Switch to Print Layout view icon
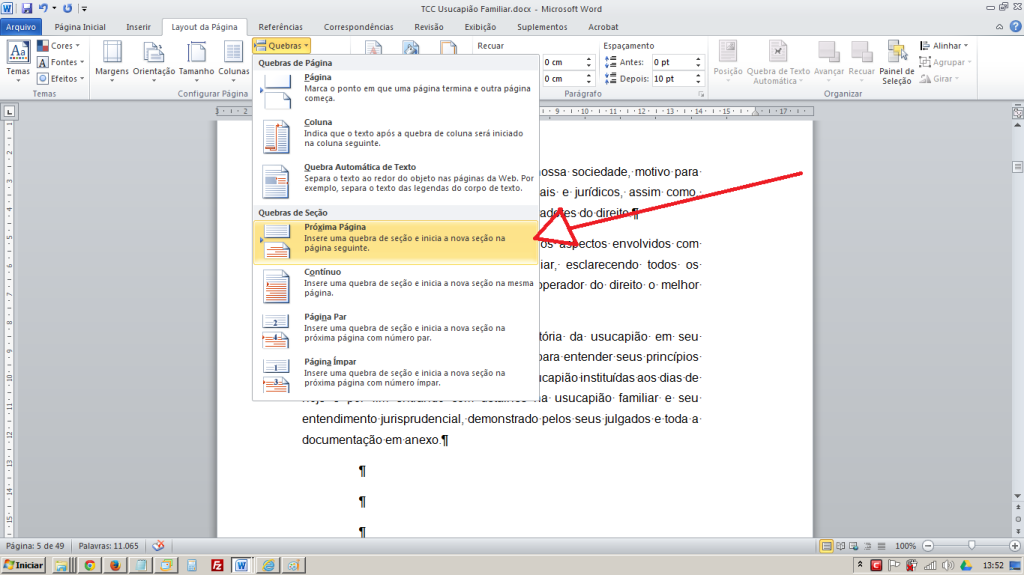Viewport: 1024px width, 575px height. click(x=826, y=546)
